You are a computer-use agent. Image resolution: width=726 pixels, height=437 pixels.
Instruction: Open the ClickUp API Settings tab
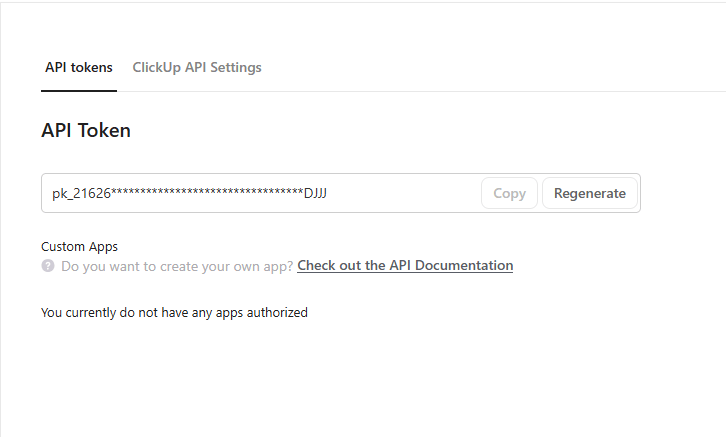[x=197, y=68]
